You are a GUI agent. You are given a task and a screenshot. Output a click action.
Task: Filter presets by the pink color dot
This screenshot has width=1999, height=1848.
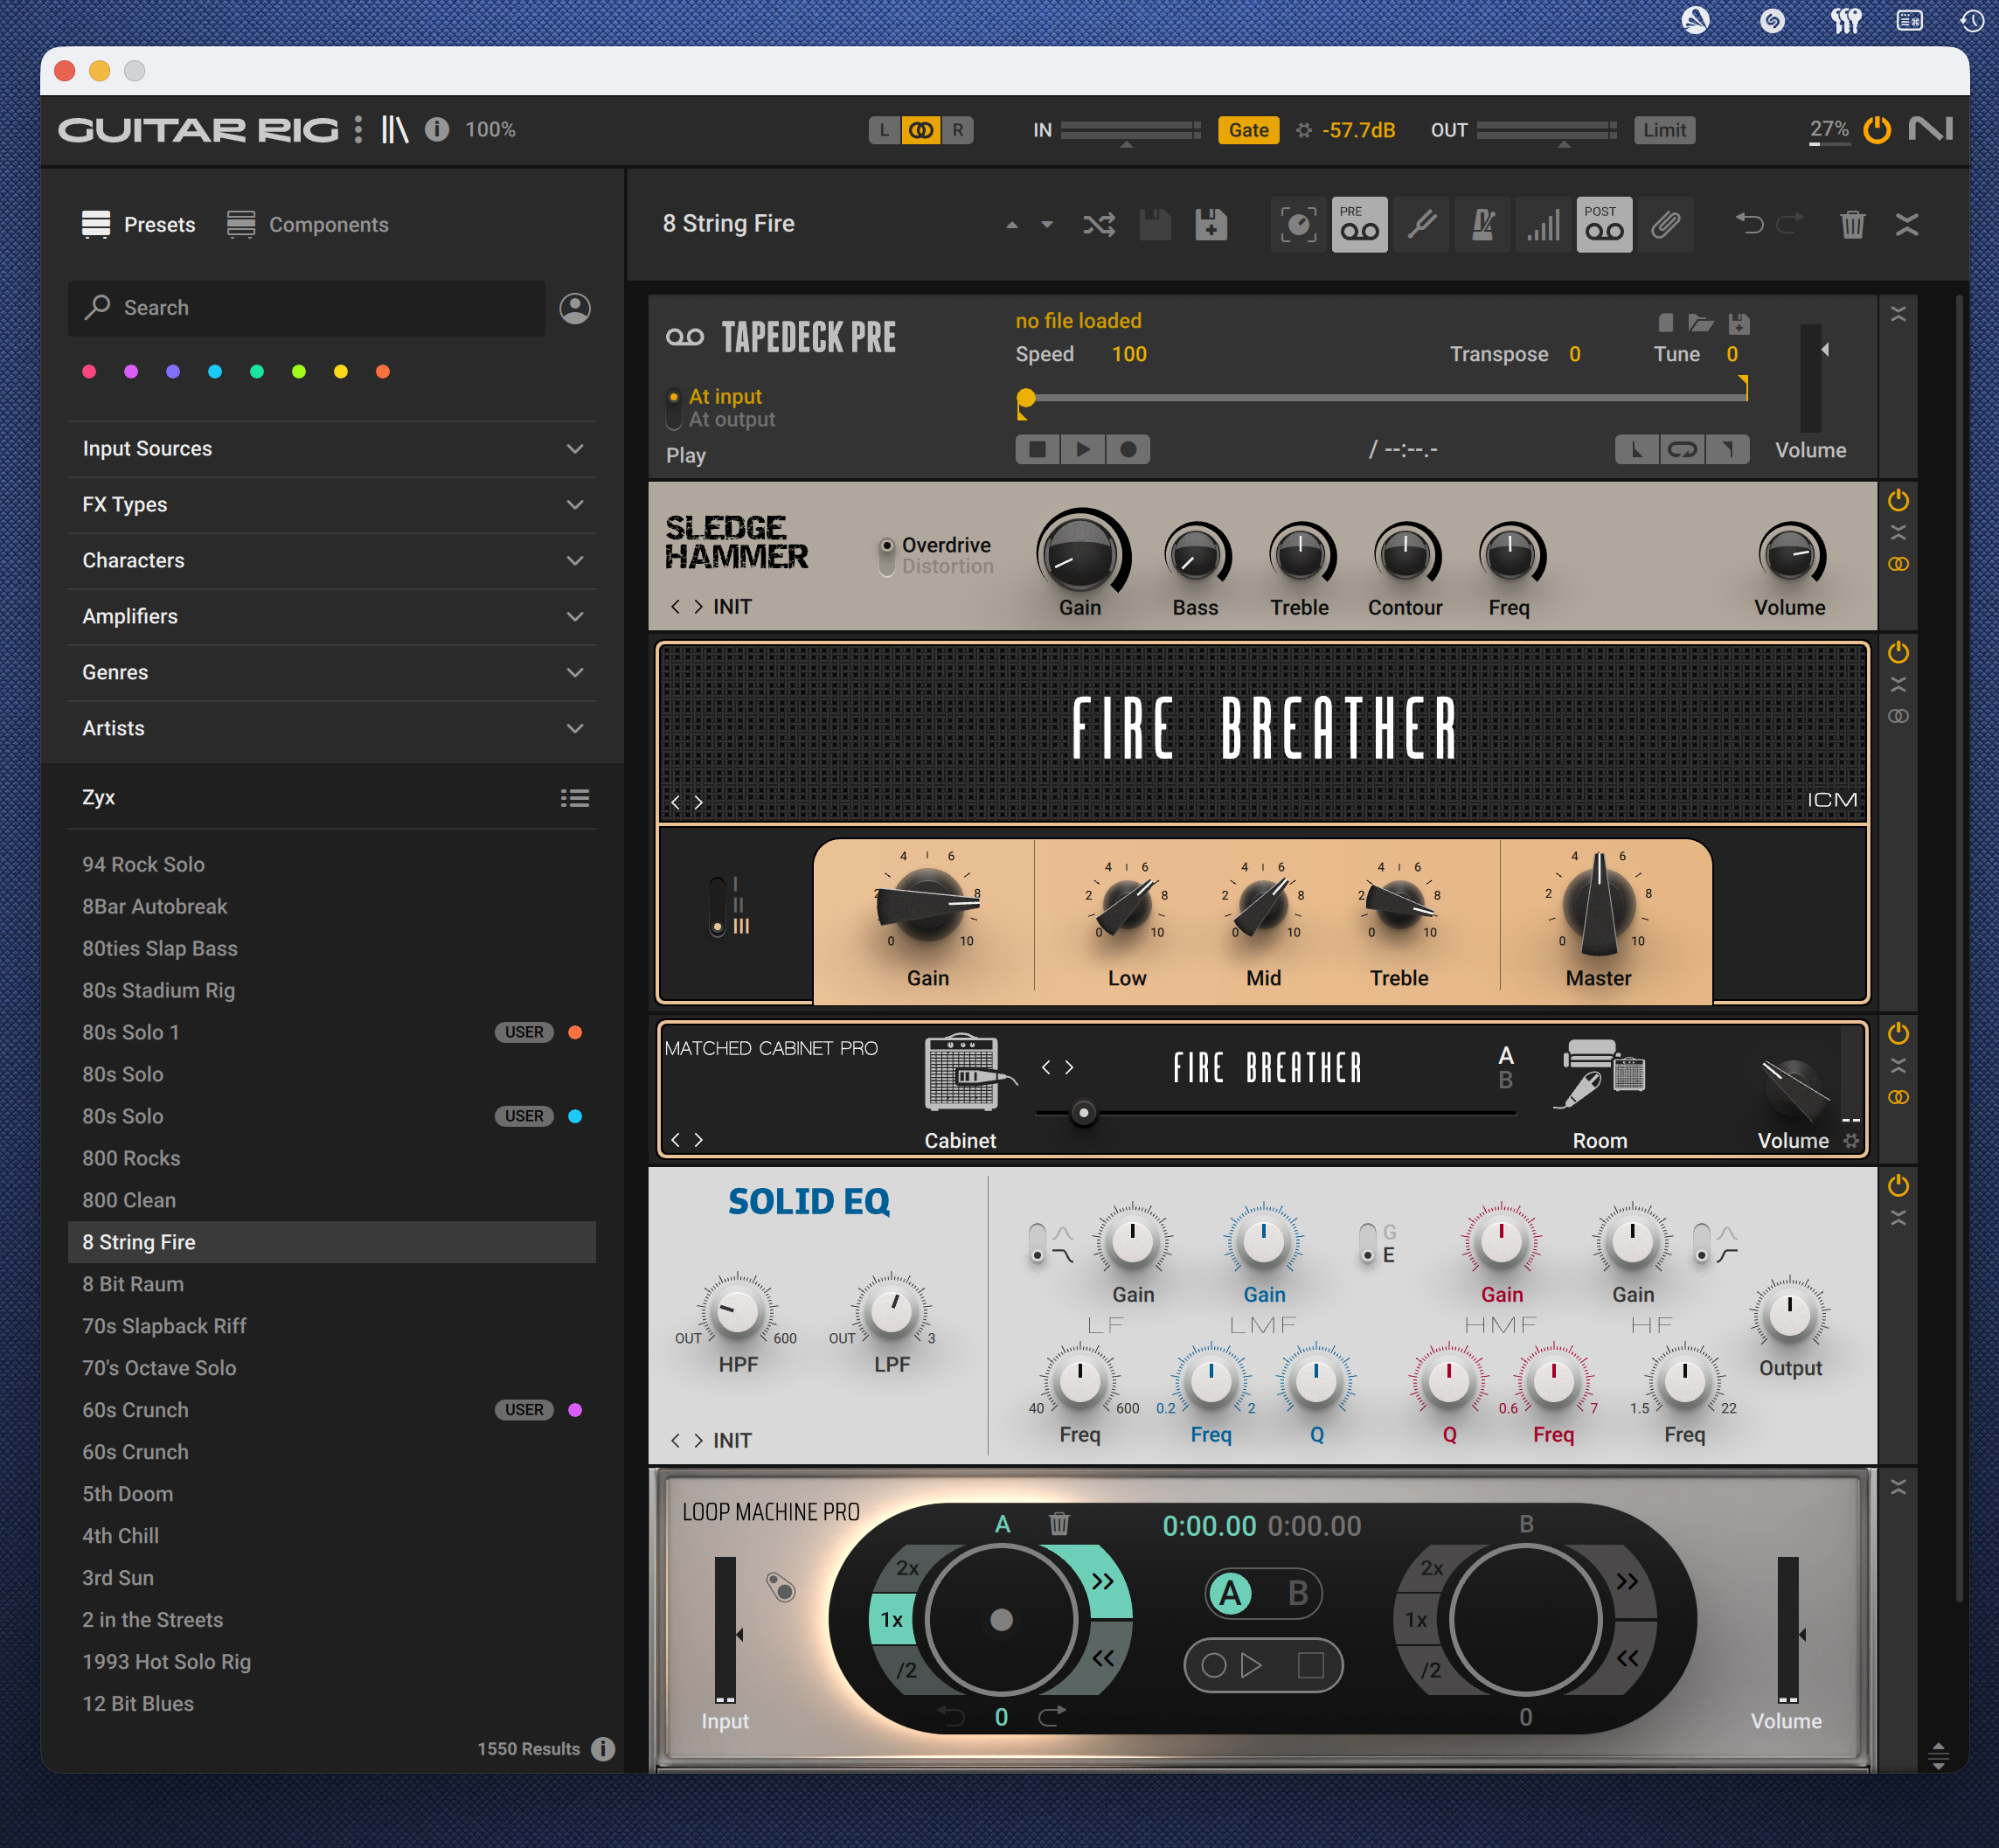click(x=89, y=372)
